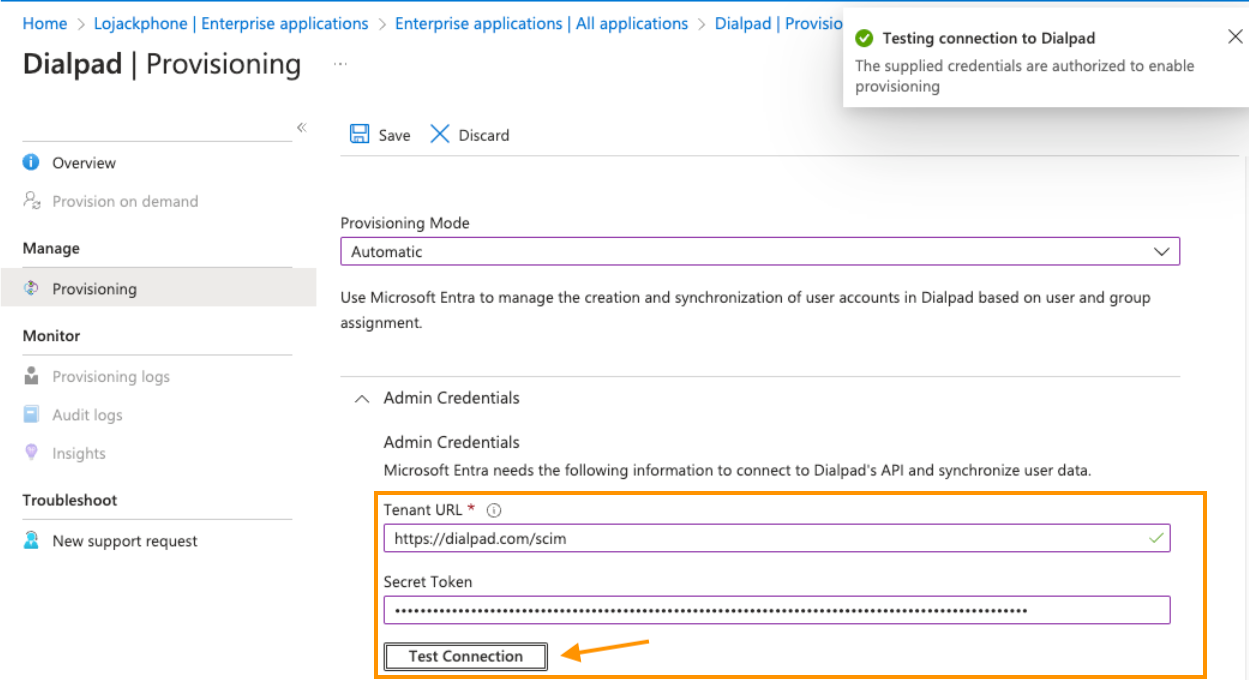Click the 'Testing connection to Dialpad' title

pyautogui.click(x=989, y=38)
